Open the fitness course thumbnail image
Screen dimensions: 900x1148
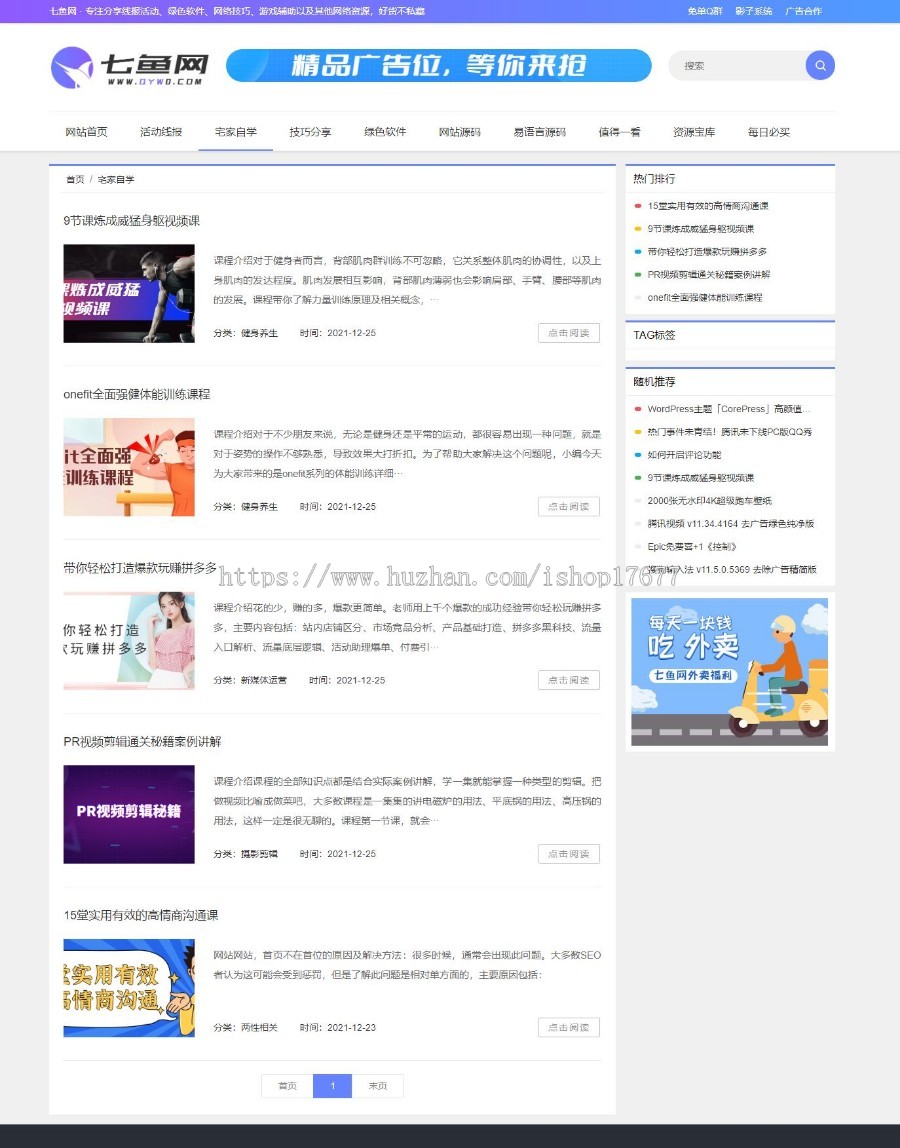(x=129, y=294)
